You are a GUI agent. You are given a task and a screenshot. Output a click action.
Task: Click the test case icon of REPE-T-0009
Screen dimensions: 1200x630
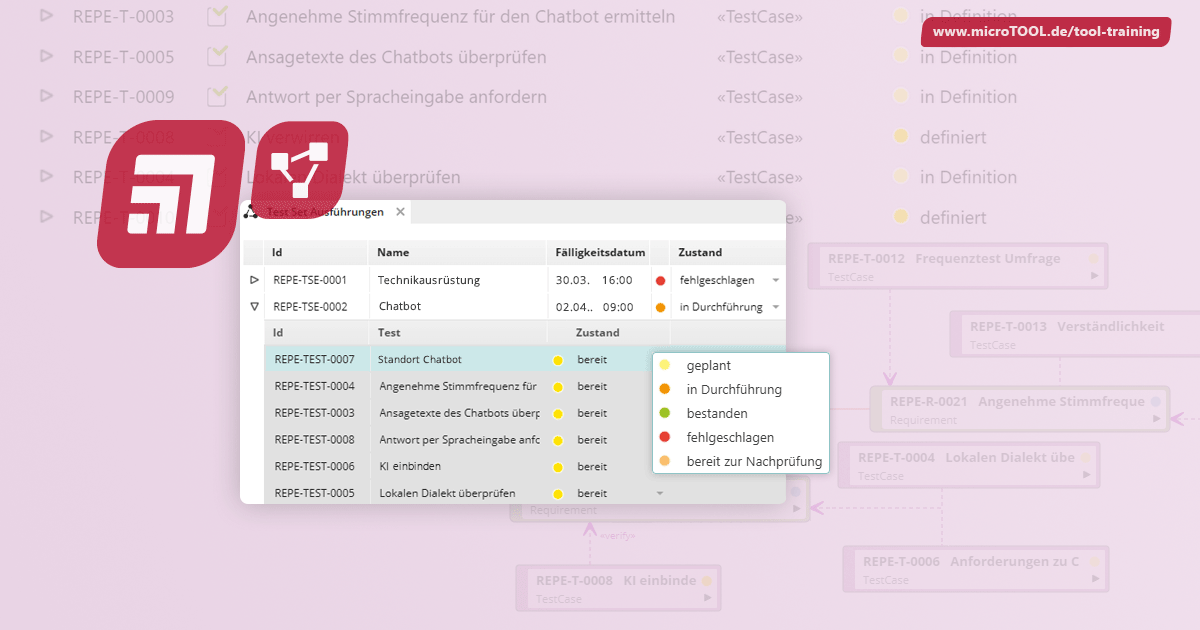216,96
